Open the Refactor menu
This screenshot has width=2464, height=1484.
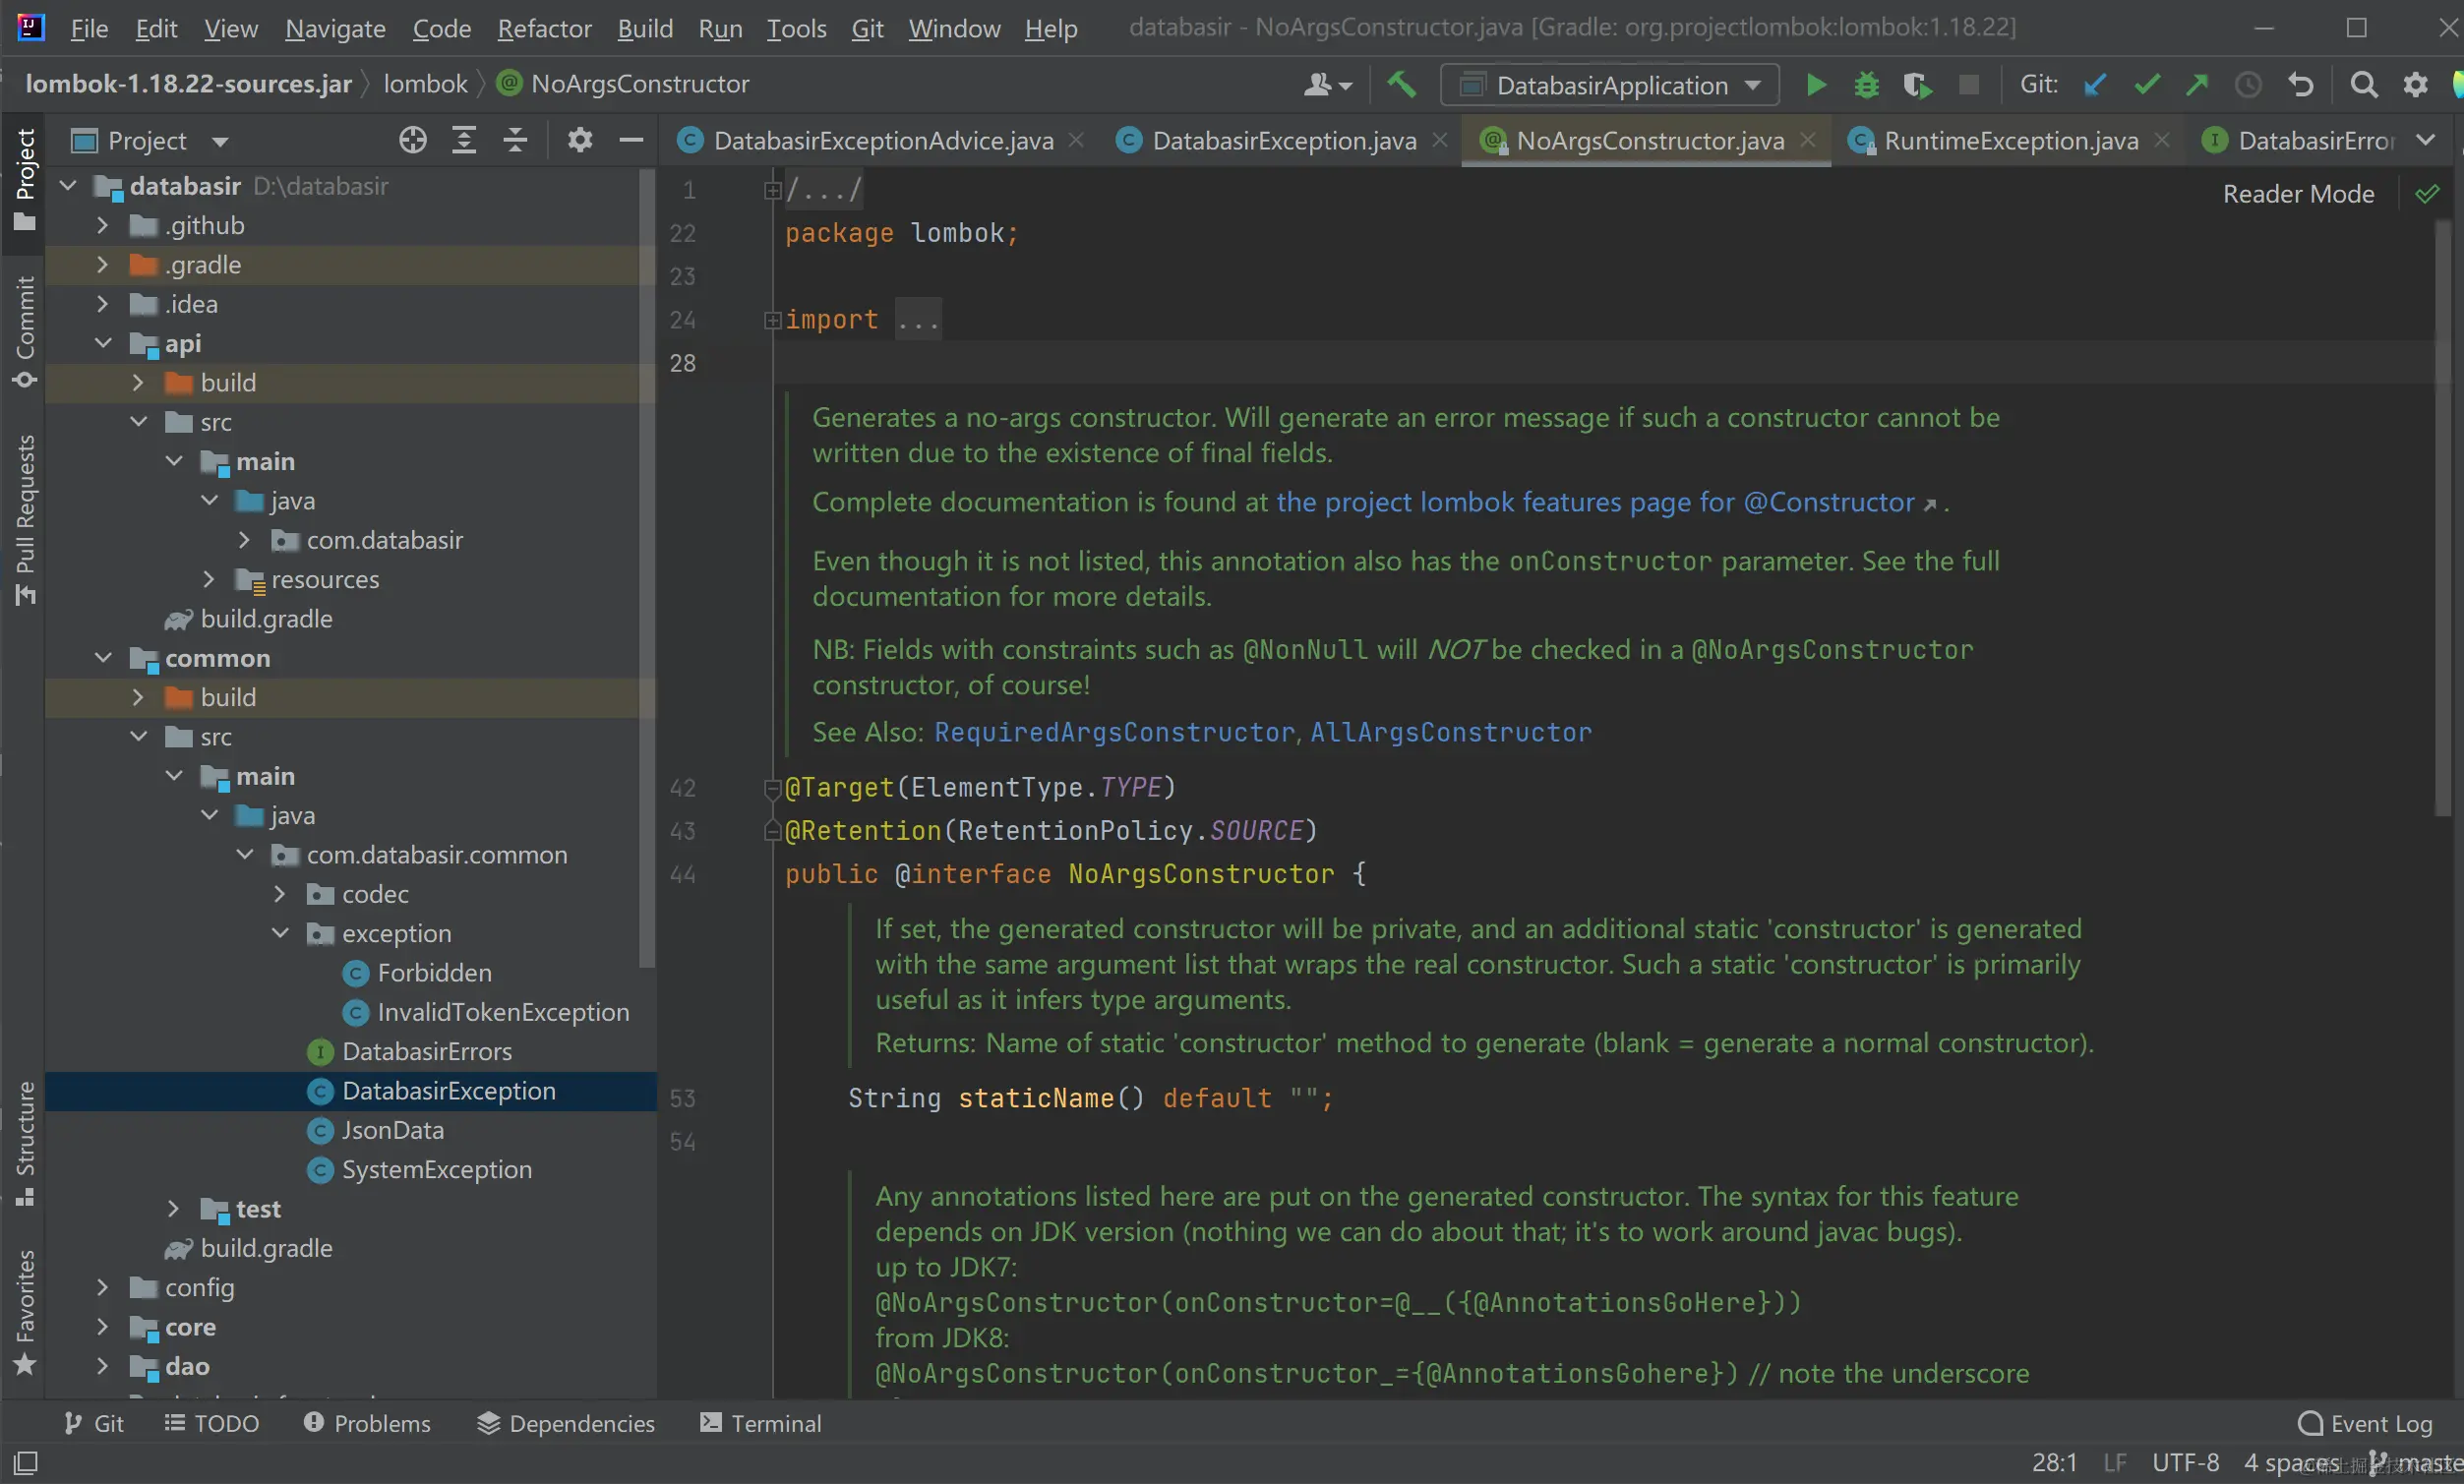544,28
